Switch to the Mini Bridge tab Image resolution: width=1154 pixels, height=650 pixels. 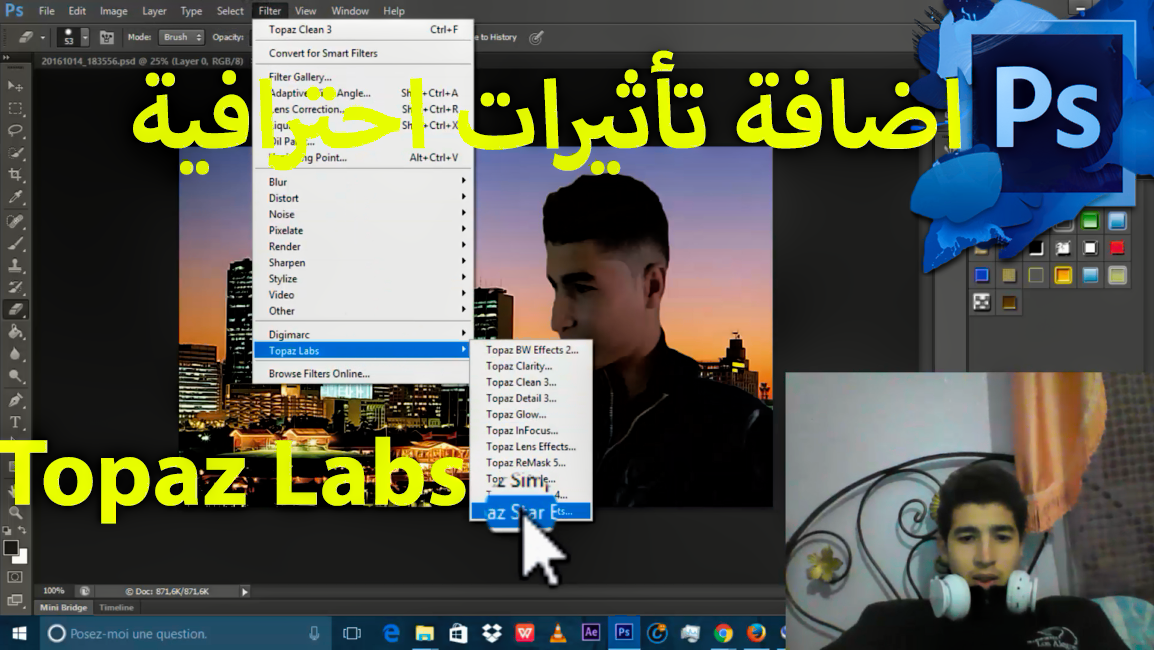(63, 607)
